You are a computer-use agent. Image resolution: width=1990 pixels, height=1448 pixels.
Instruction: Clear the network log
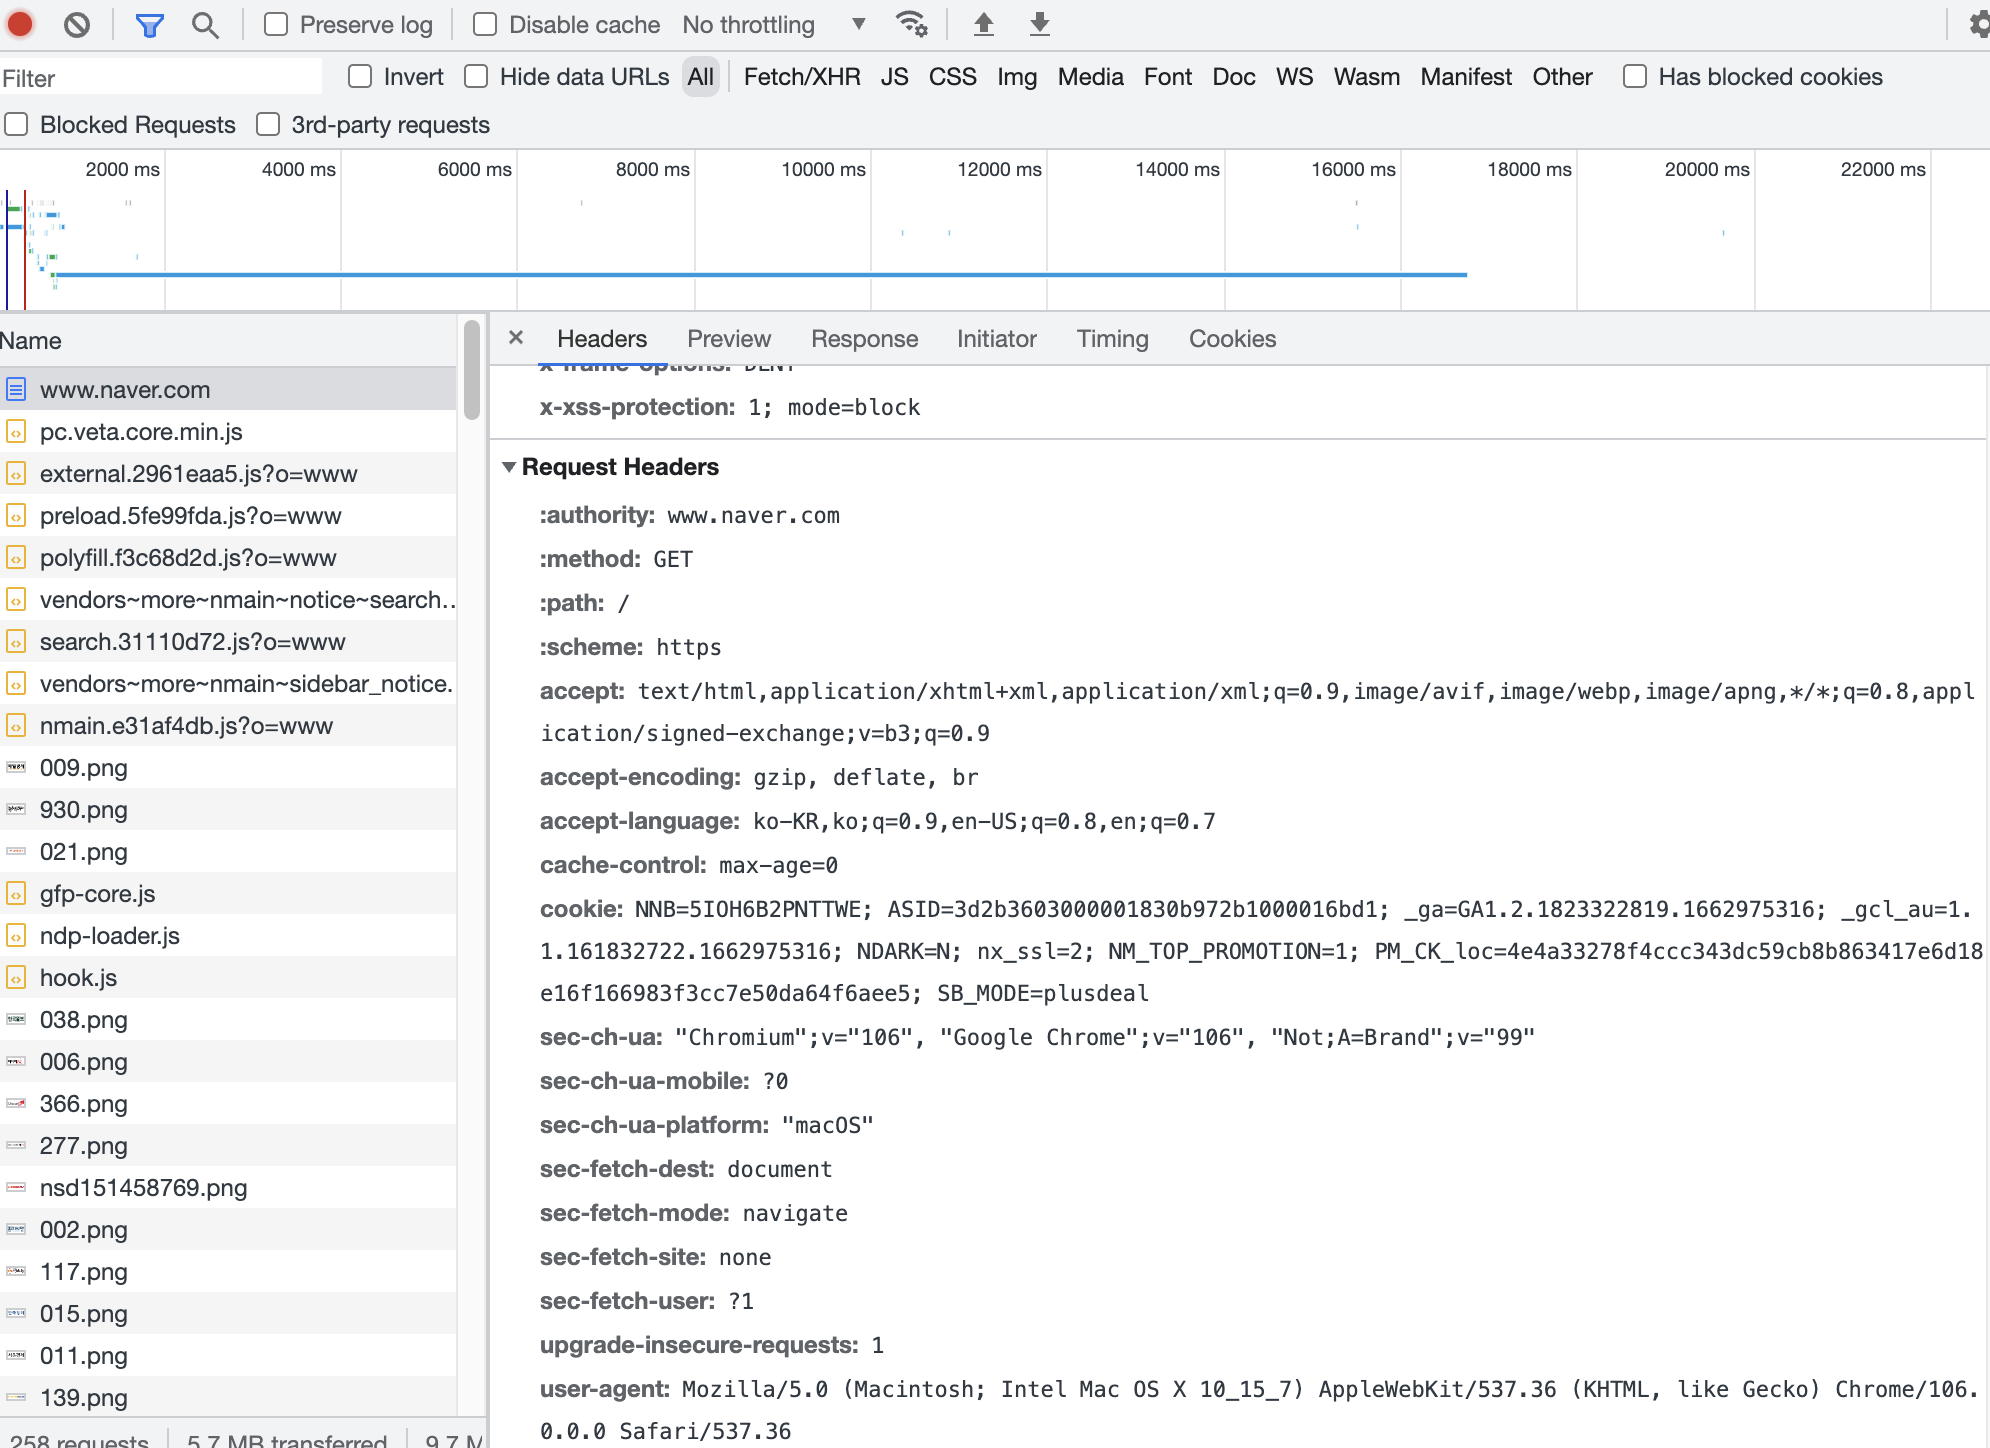(x=76, y=24)
